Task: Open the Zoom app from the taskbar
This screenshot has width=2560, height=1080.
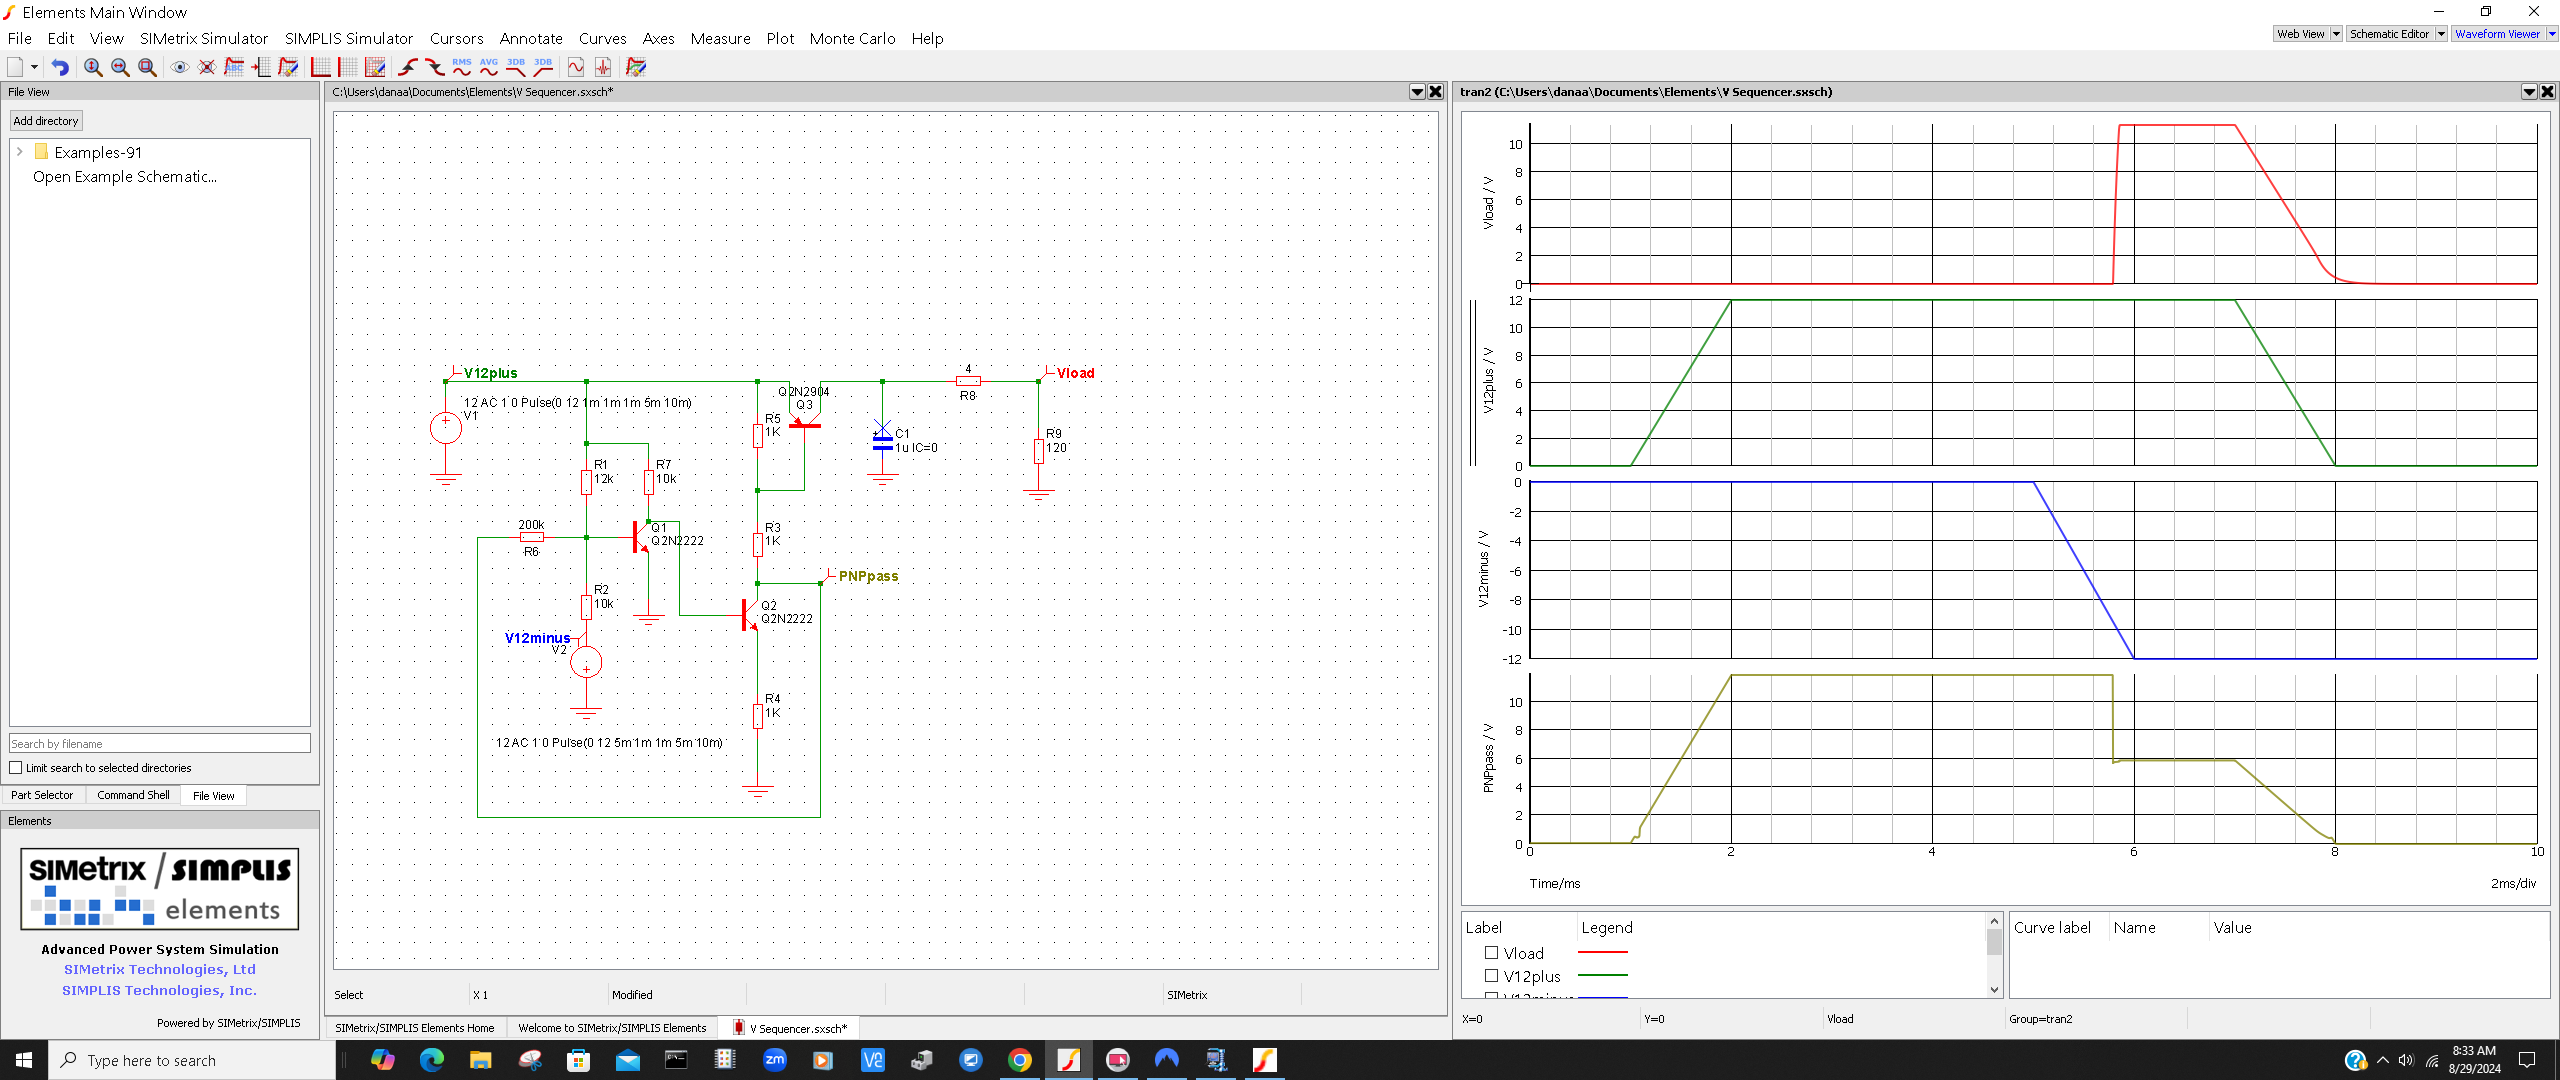Action: click(x=775, y=1060)
